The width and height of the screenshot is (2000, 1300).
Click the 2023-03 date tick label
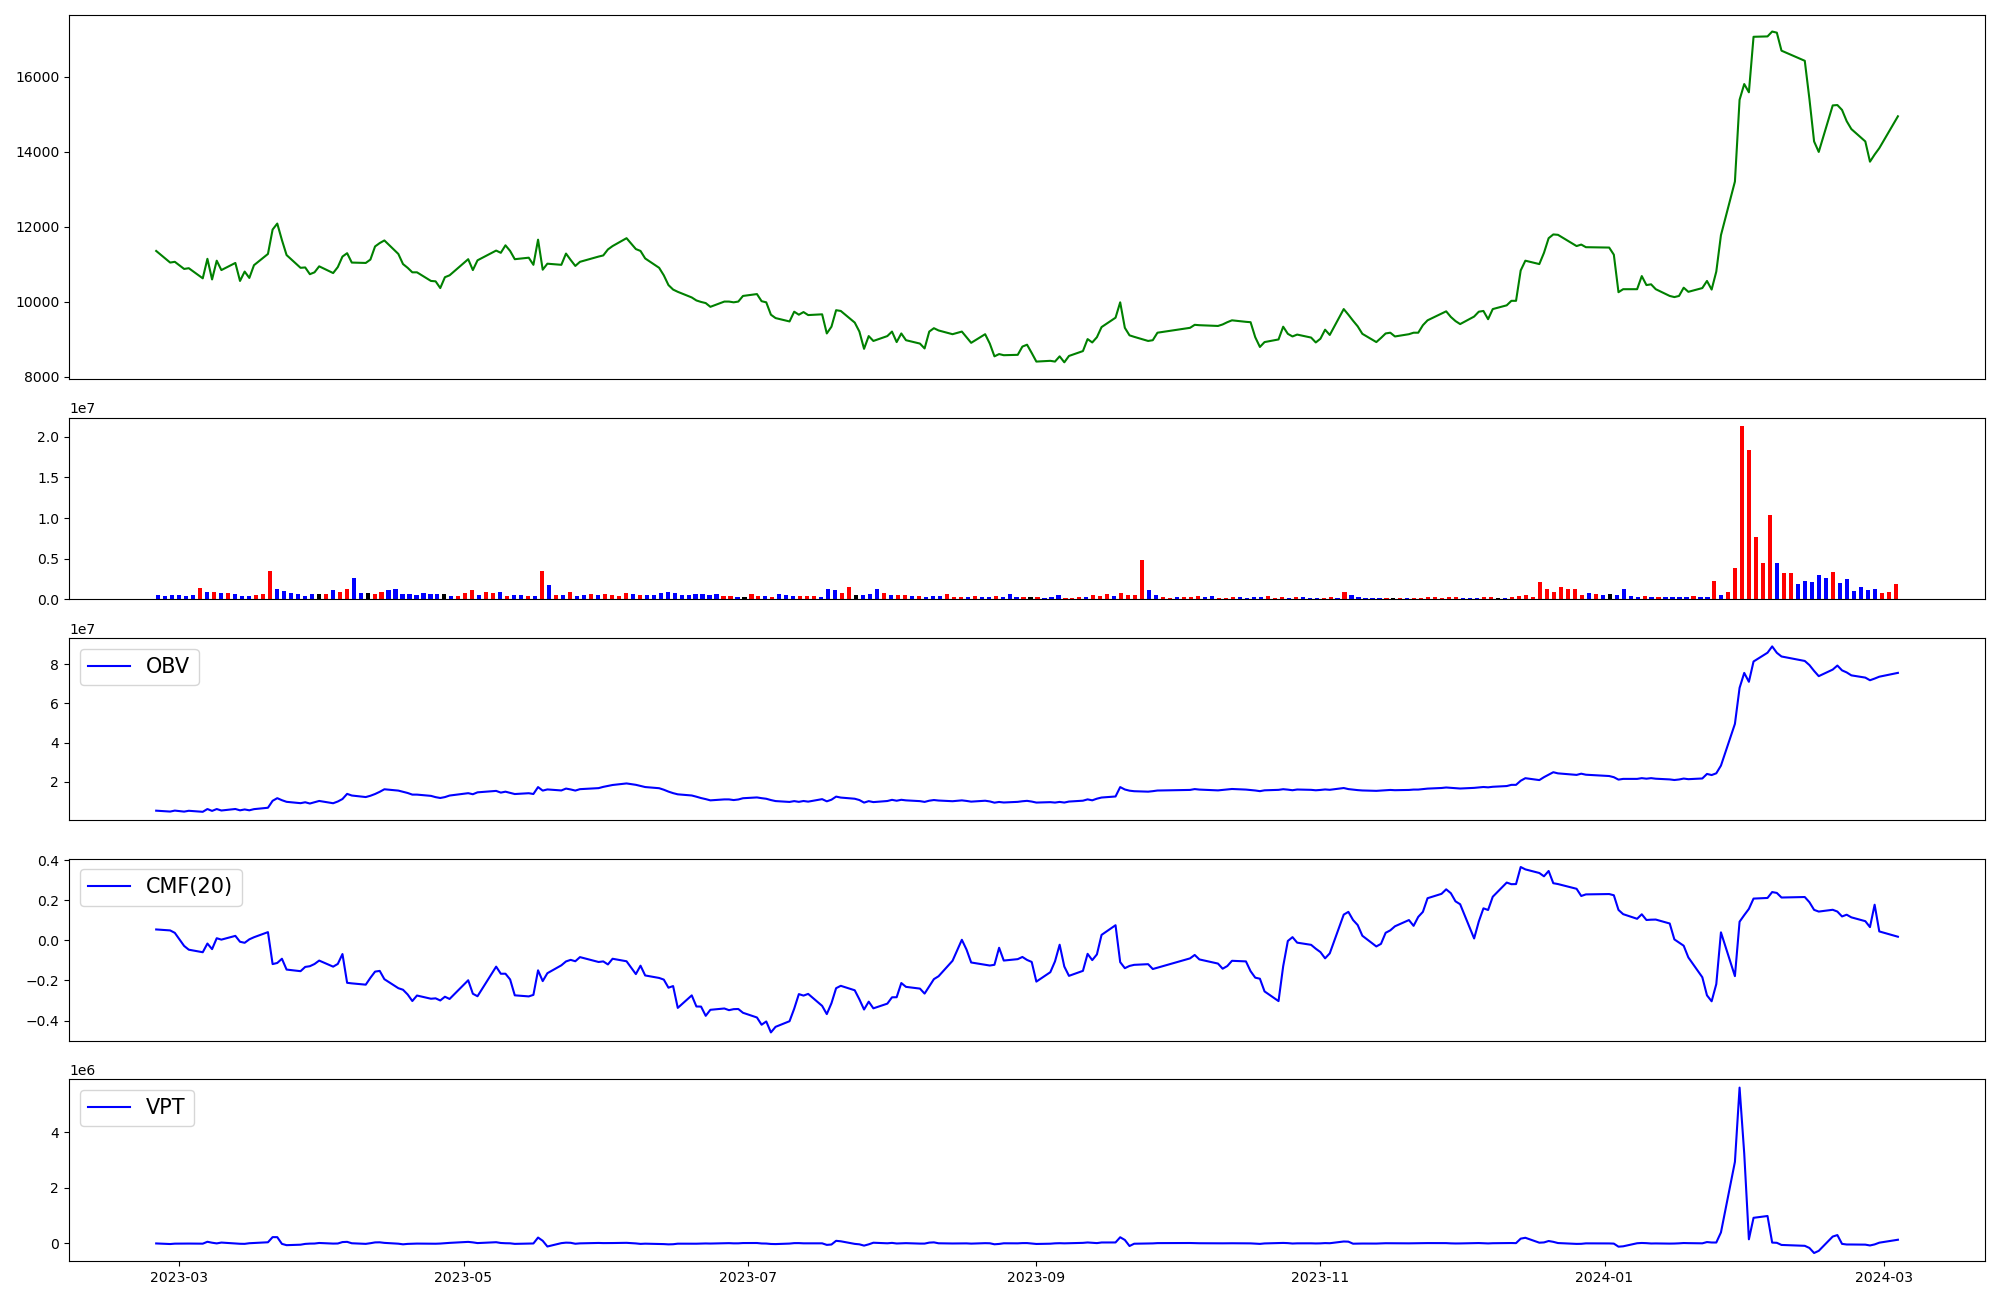click(180, 1277)
